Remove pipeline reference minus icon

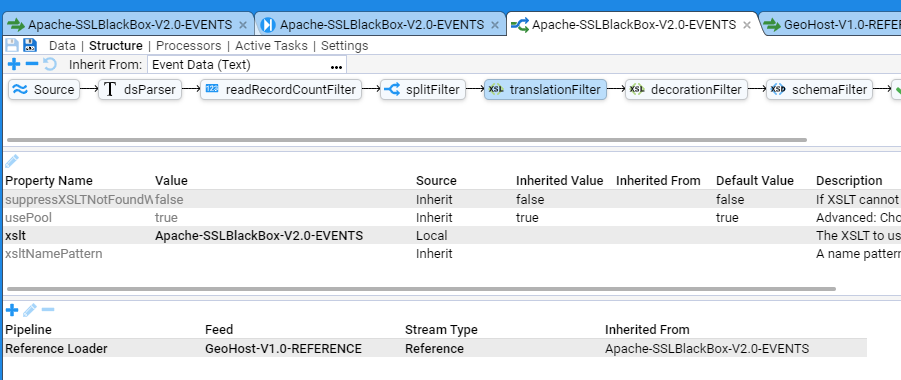click(x=48, y=310)
